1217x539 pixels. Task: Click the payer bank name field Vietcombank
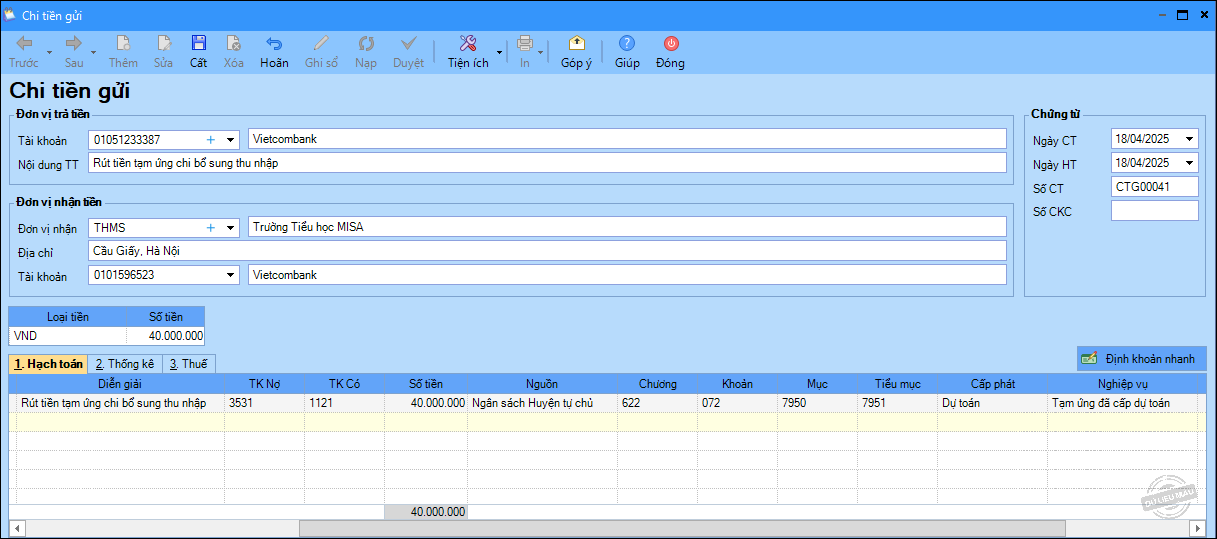tap(627, 139)
